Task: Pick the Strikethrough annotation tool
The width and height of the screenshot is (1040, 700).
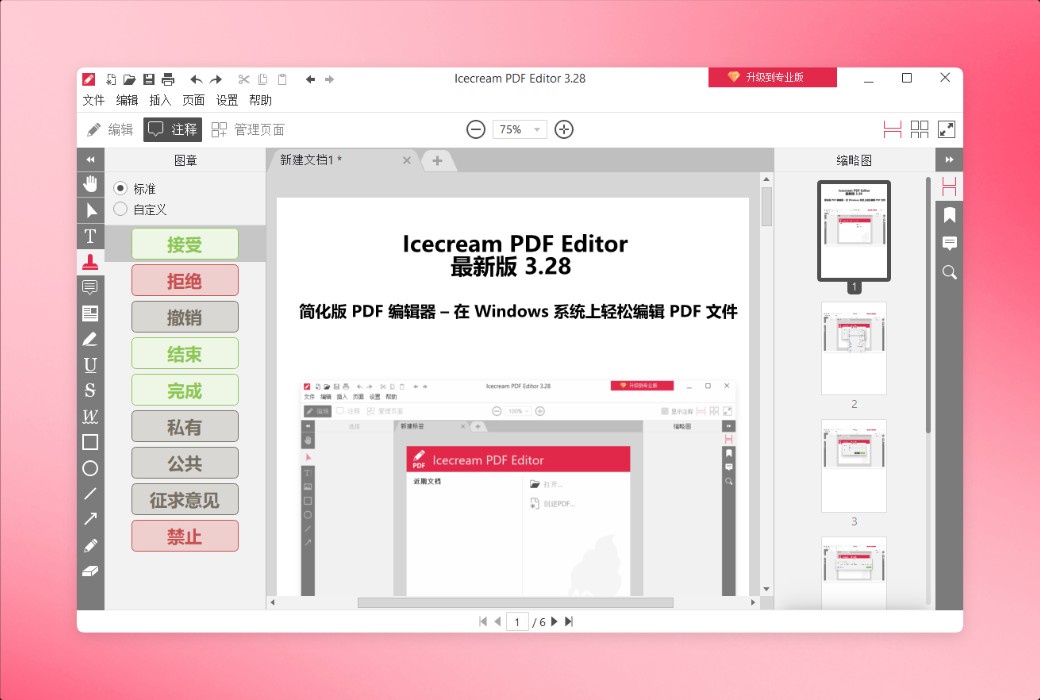Action: 90,390
